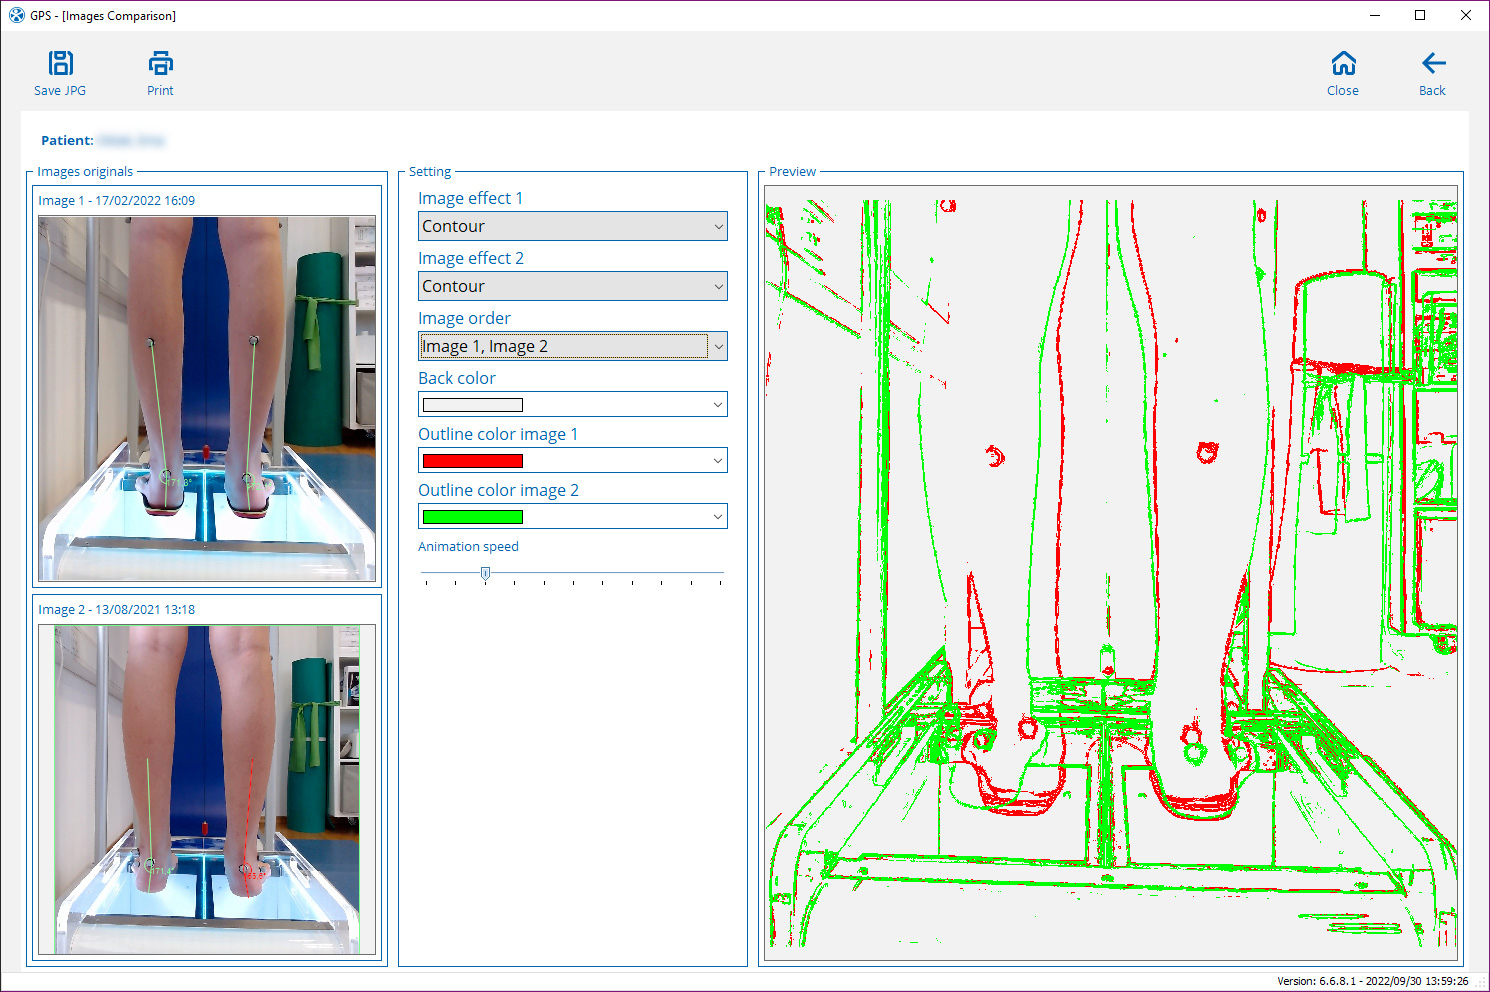The width and height of the screenshot is (1490, 992).
Task: Open Outline color image 2 dropdown
Action: coord(573,516)
